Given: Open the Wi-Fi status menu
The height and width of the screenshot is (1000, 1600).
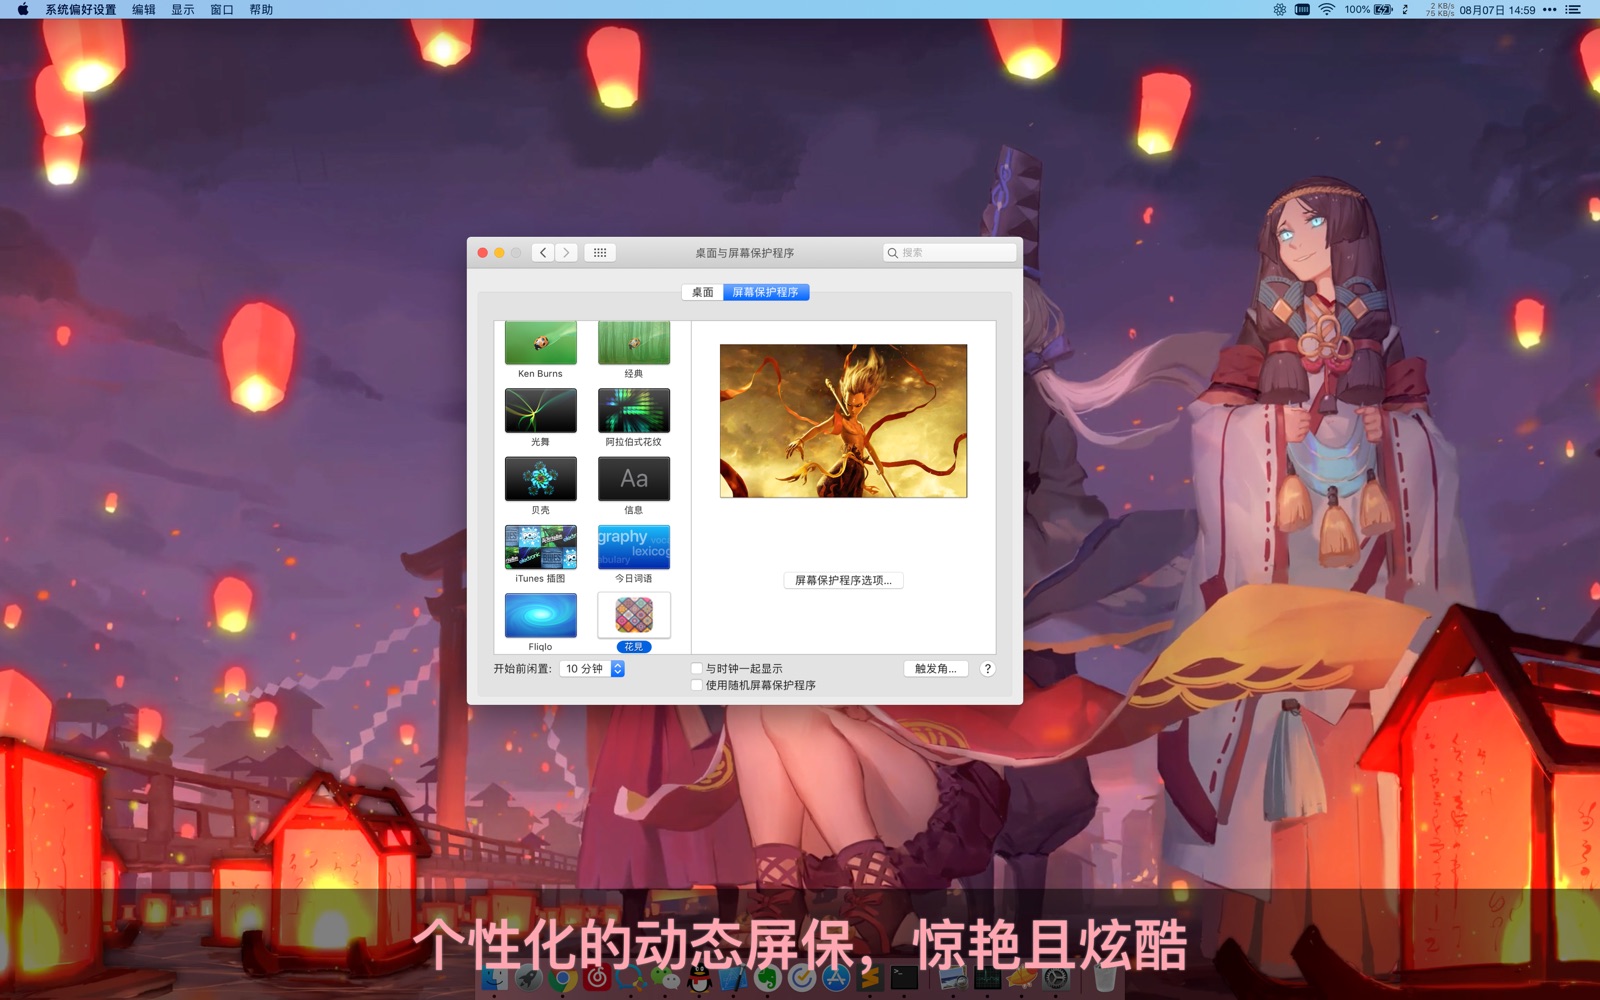Looking at the screenshot, I should 1327,10.
